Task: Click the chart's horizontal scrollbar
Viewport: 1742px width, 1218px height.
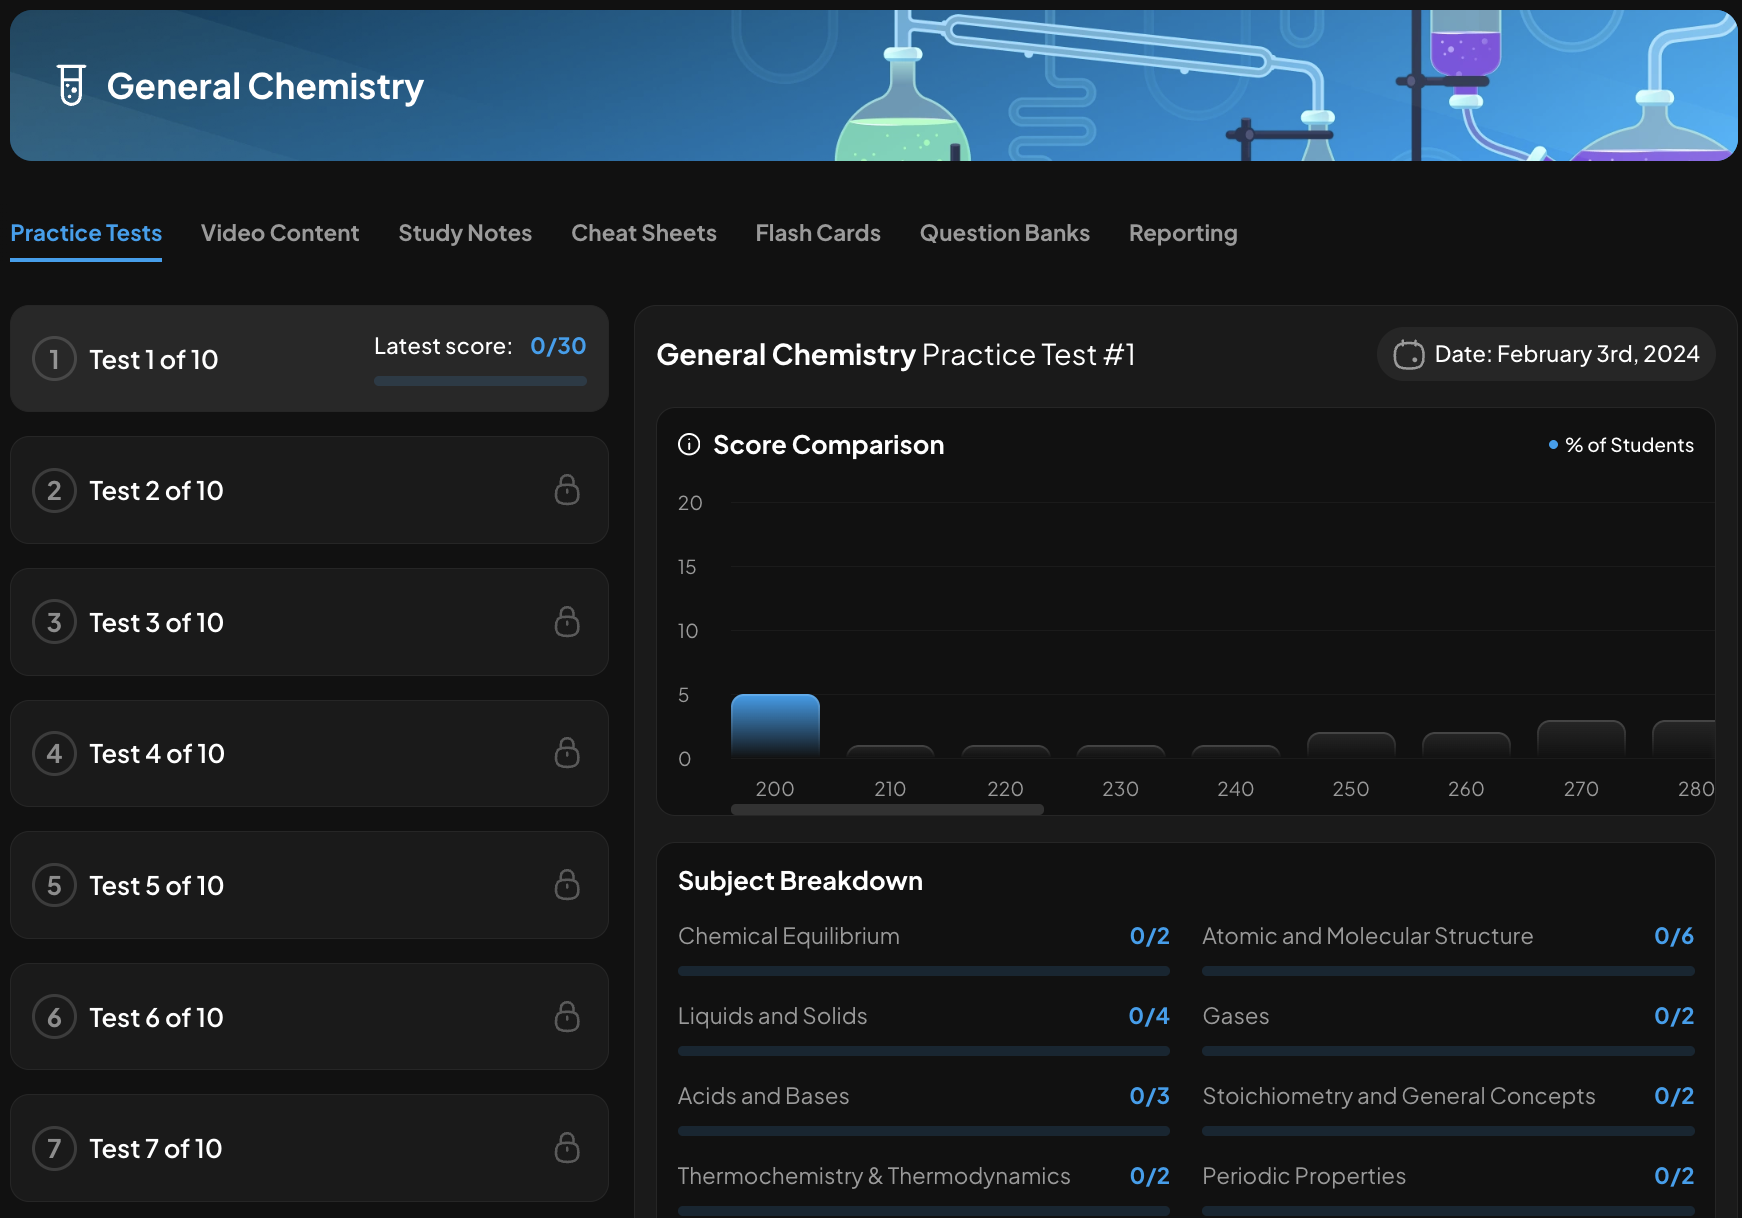Action: [887, 810]
